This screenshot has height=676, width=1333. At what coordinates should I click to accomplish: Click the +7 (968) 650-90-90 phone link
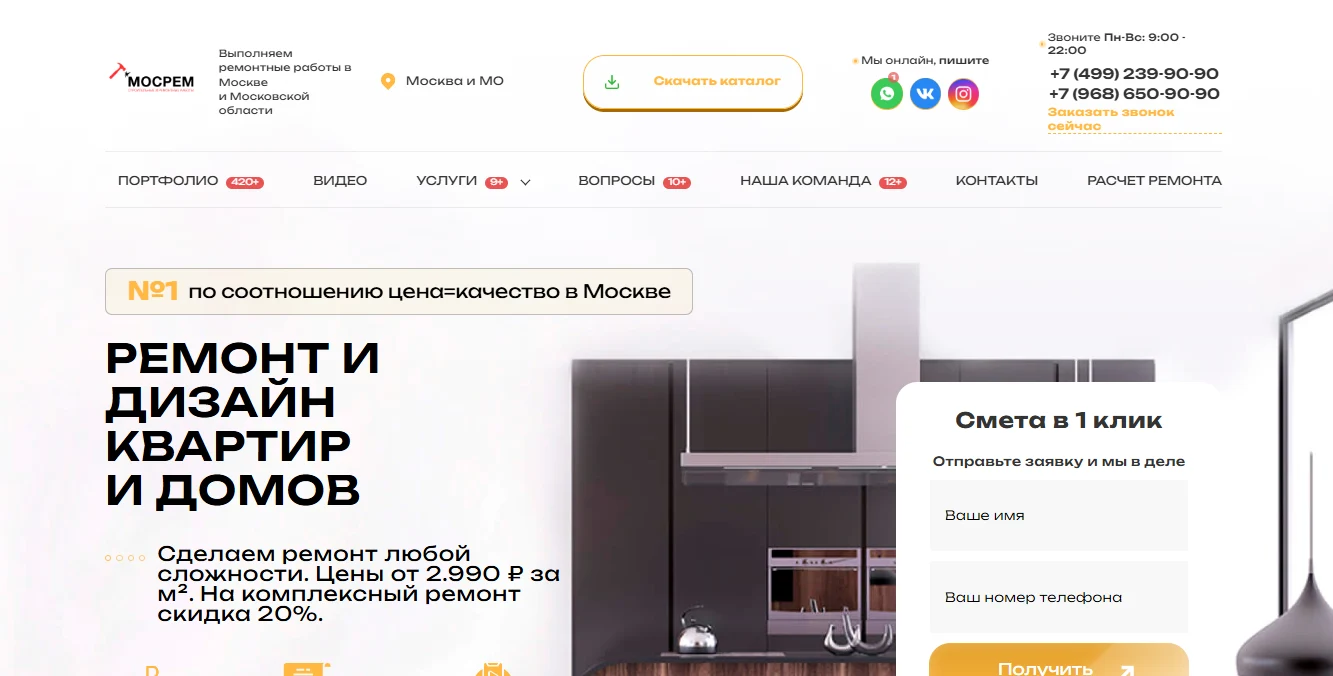[x=1134, y=94]
